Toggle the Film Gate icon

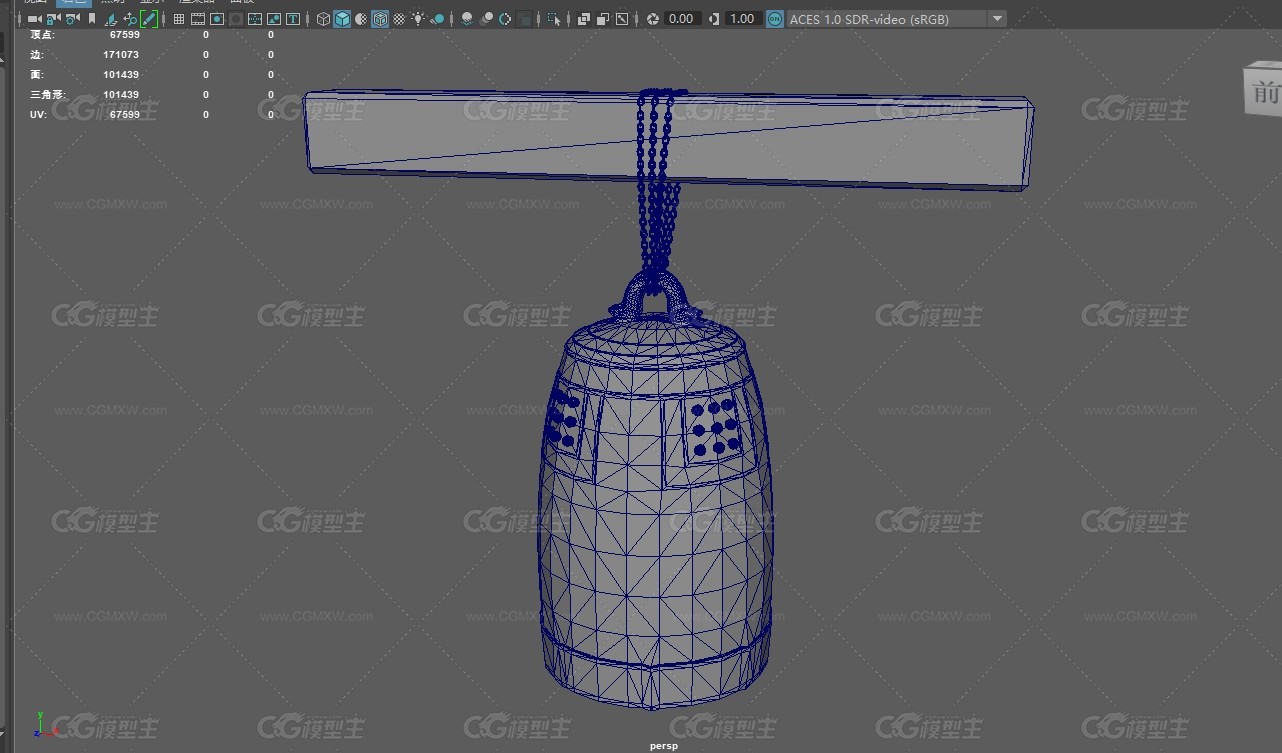tap(198, 19)
